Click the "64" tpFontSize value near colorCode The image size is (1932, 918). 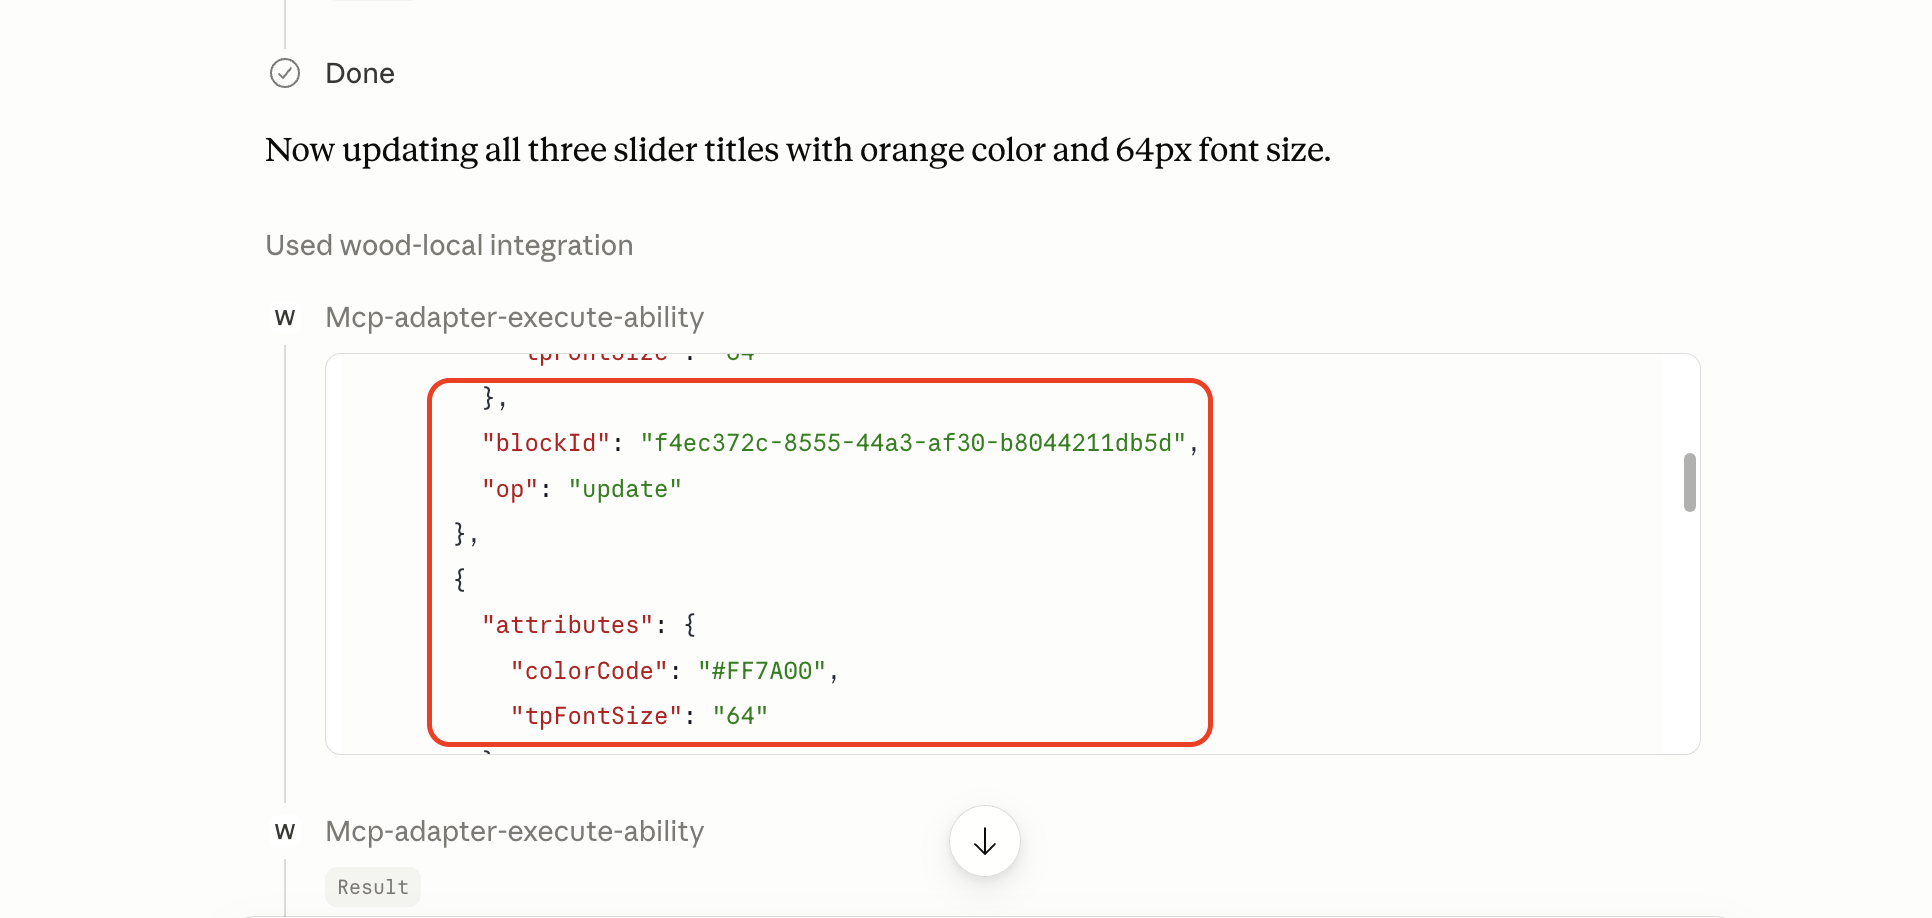point(740,716)
